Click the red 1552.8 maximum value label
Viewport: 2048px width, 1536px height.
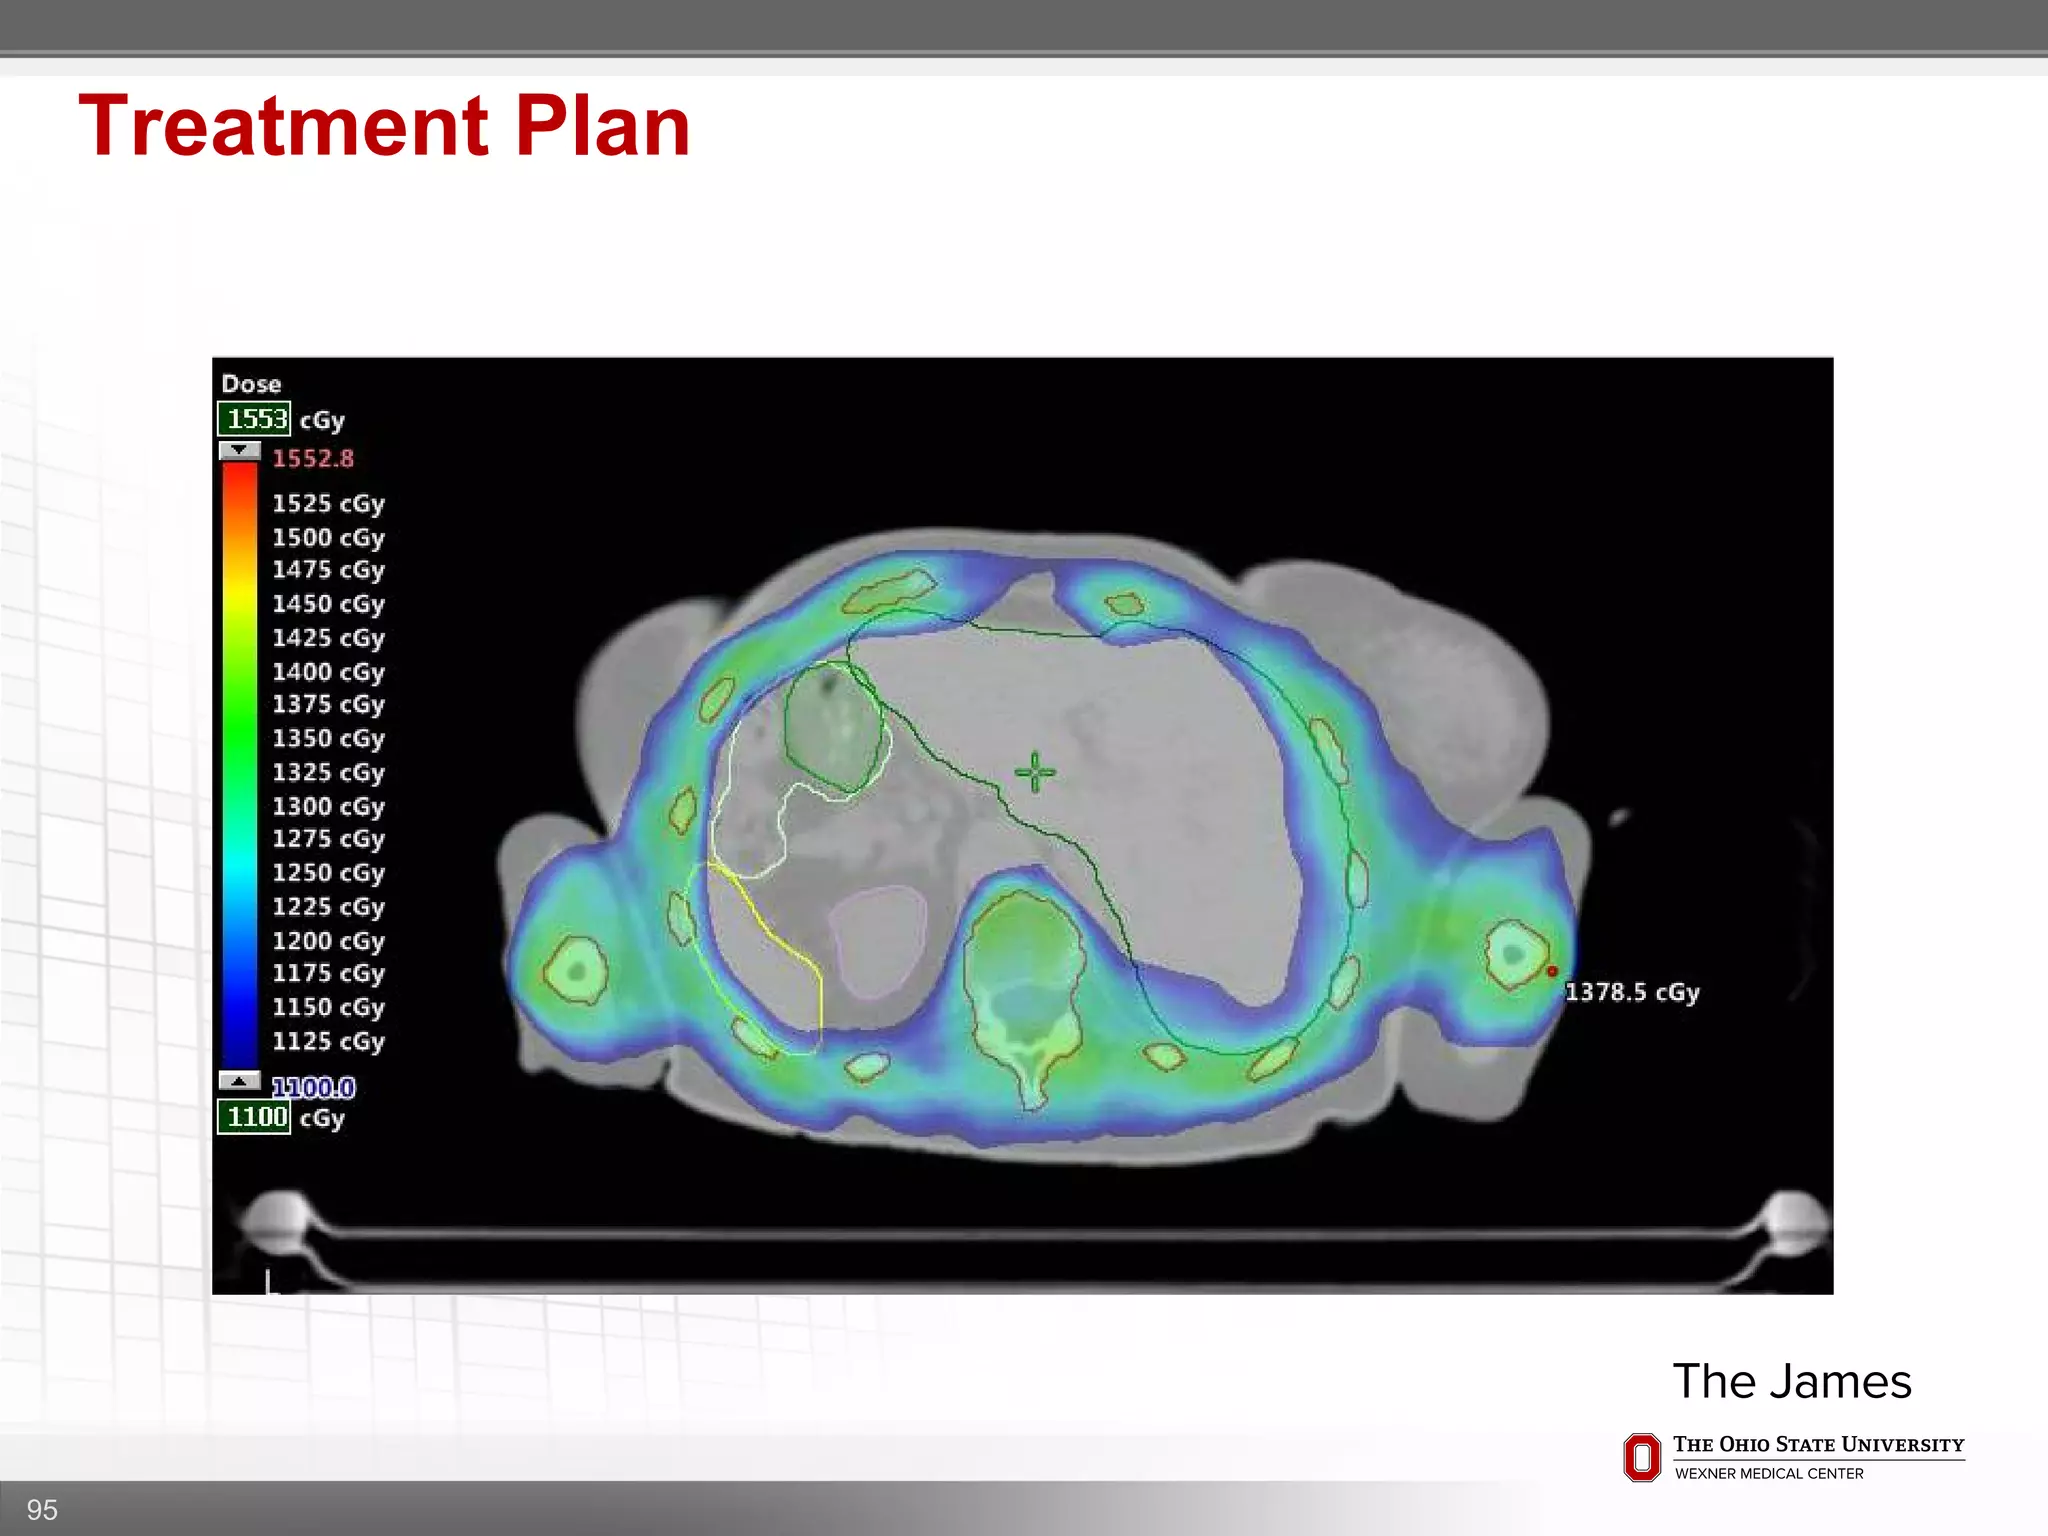tap(313, 459)
